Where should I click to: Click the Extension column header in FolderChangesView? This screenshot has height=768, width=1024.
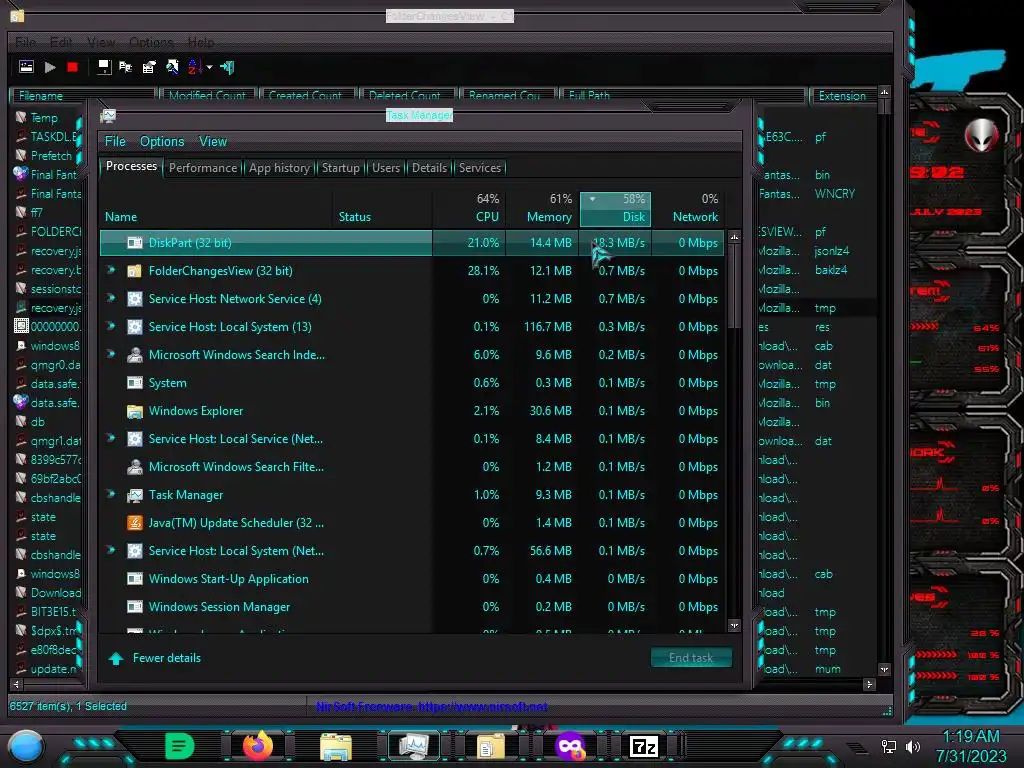842,96
